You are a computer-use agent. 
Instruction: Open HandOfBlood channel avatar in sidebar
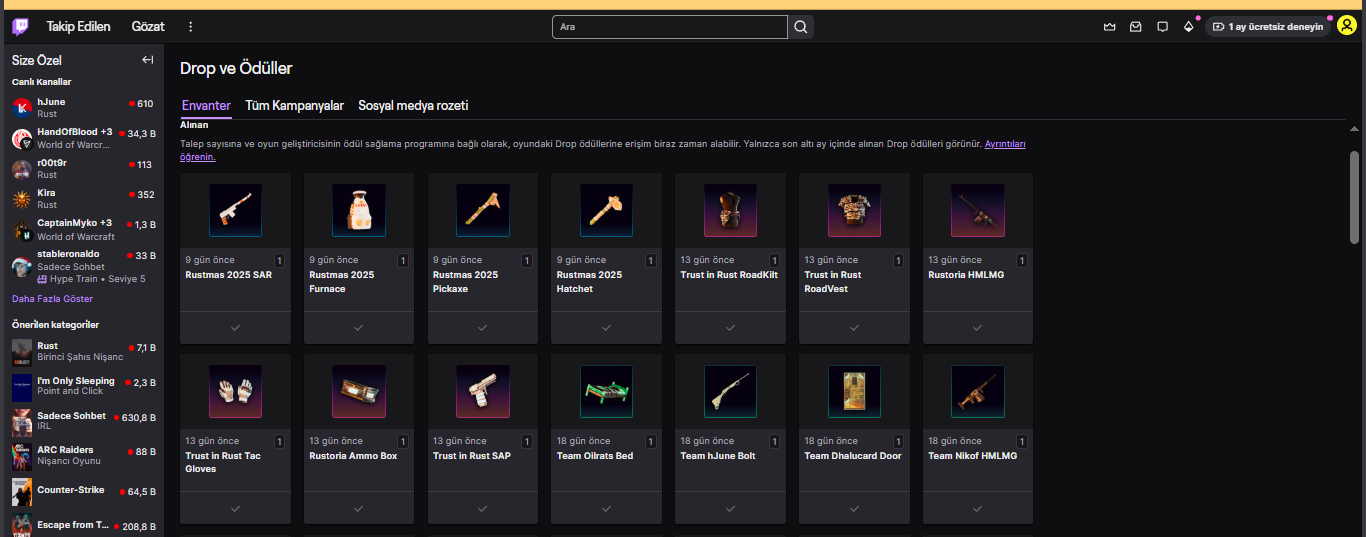tap(22, 138)
